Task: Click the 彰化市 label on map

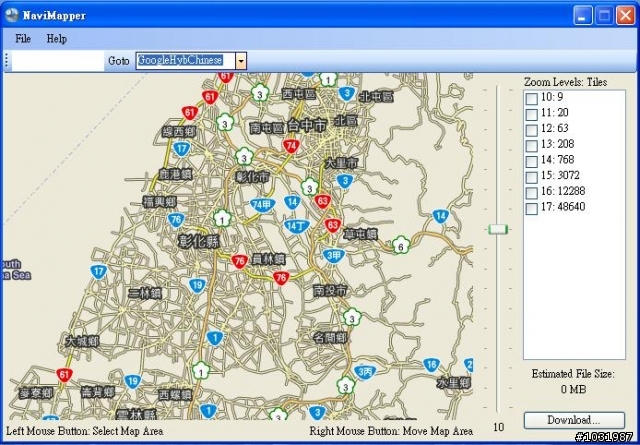Action: (253, 177)
